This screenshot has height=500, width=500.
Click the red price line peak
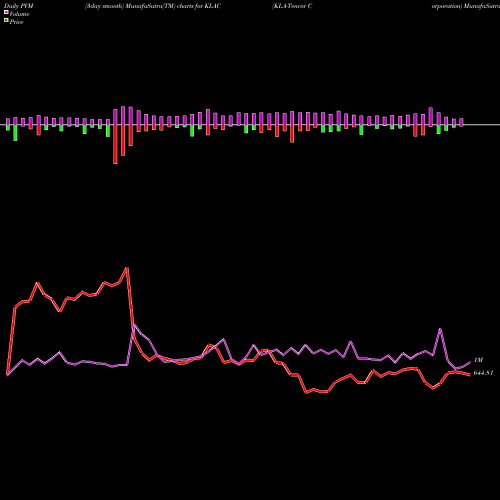tap(127, 268)
